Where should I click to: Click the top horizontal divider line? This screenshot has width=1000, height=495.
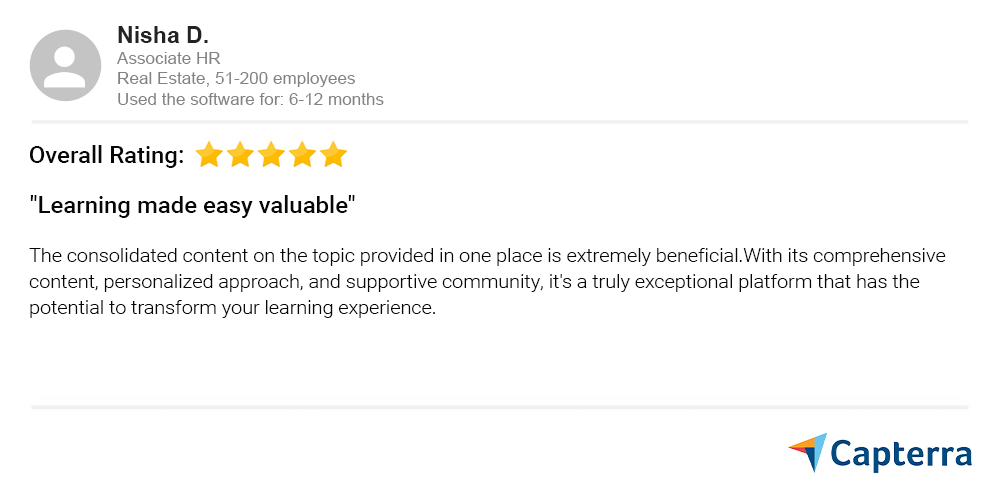click(500, 122)
